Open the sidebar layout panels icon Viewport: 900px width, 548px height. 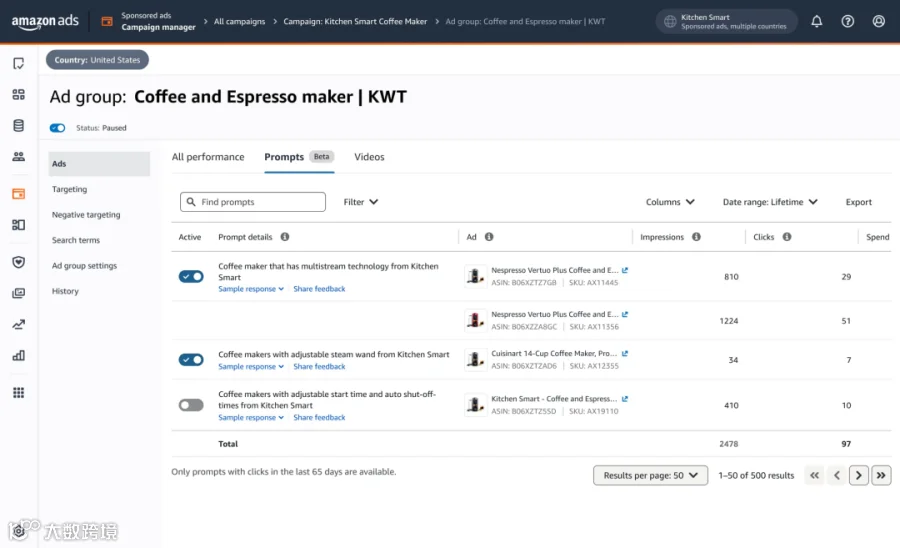[18, 225]
